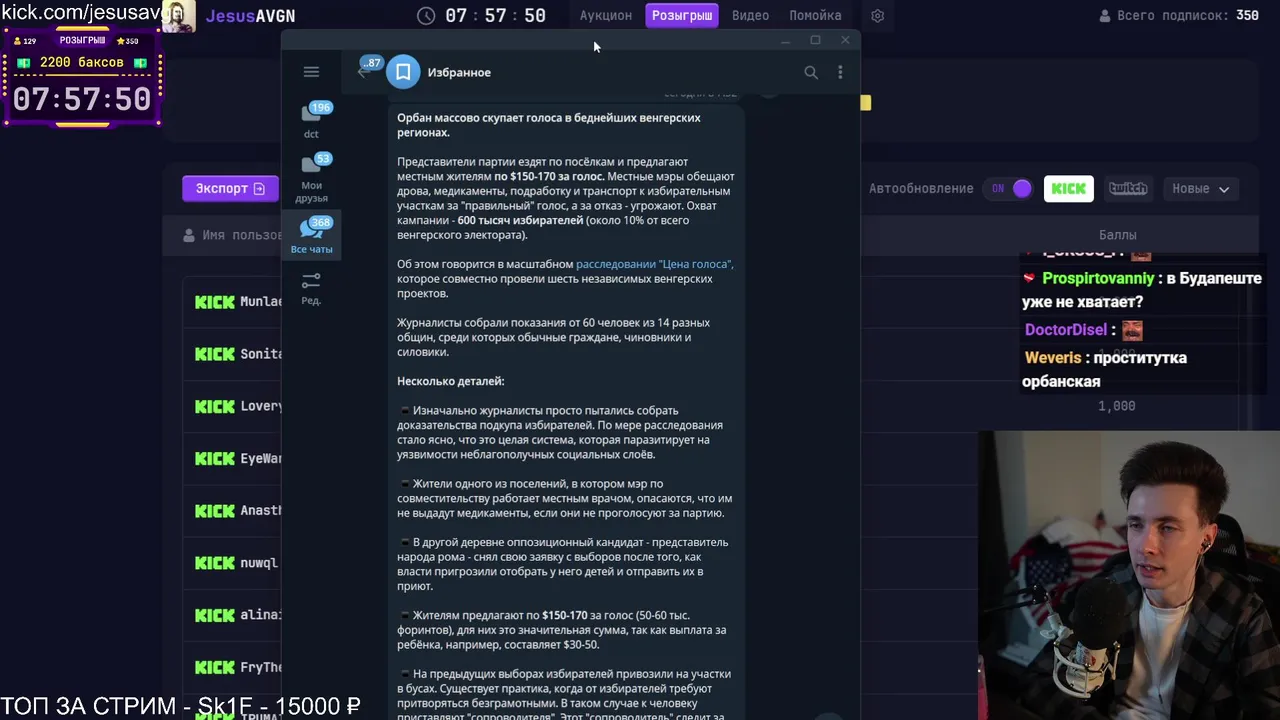The height and width of the screenshot is (720, 1280).
Task: Click the Kick logo in EyeWar row
Action: (215, 458)
